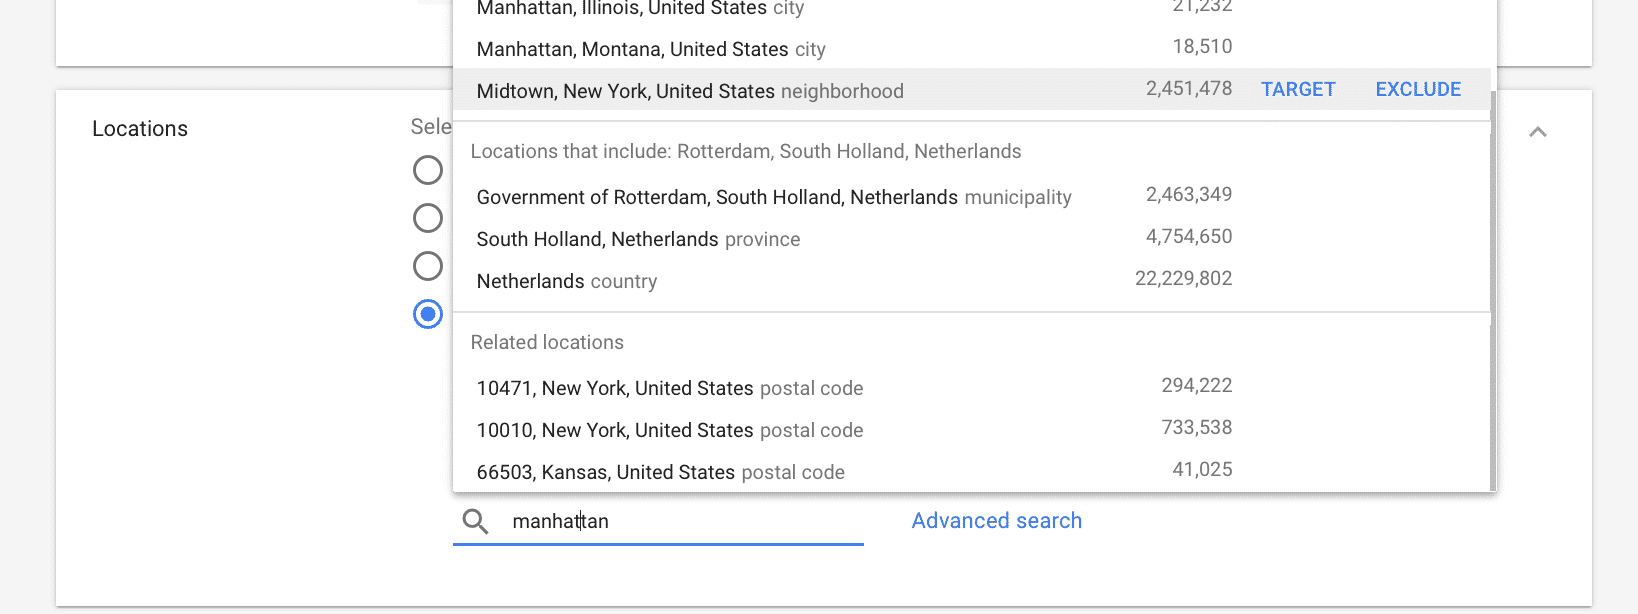Choose Manhattan, Montana, United States city
Viewport: 1638px width, 614px height.
pos(972,48)
